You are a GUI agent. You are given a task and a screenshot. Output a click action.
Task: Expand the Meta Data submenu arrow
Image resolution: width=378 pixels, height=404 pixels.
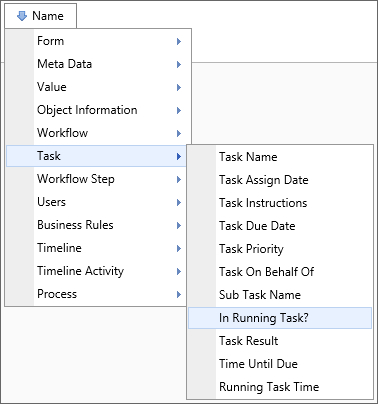coord(179,64)
